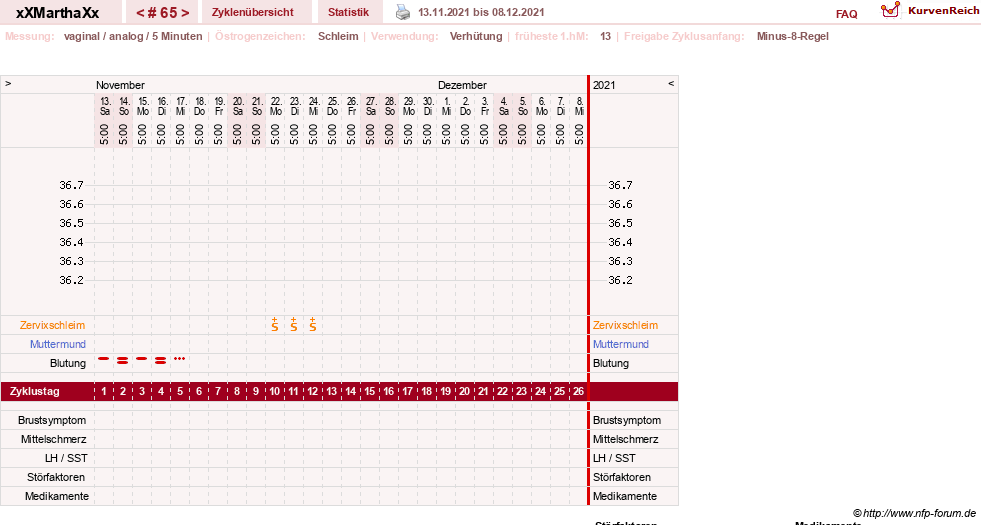
Task: Go to previous cycle with the left arrow
Action: coord(140,13)
